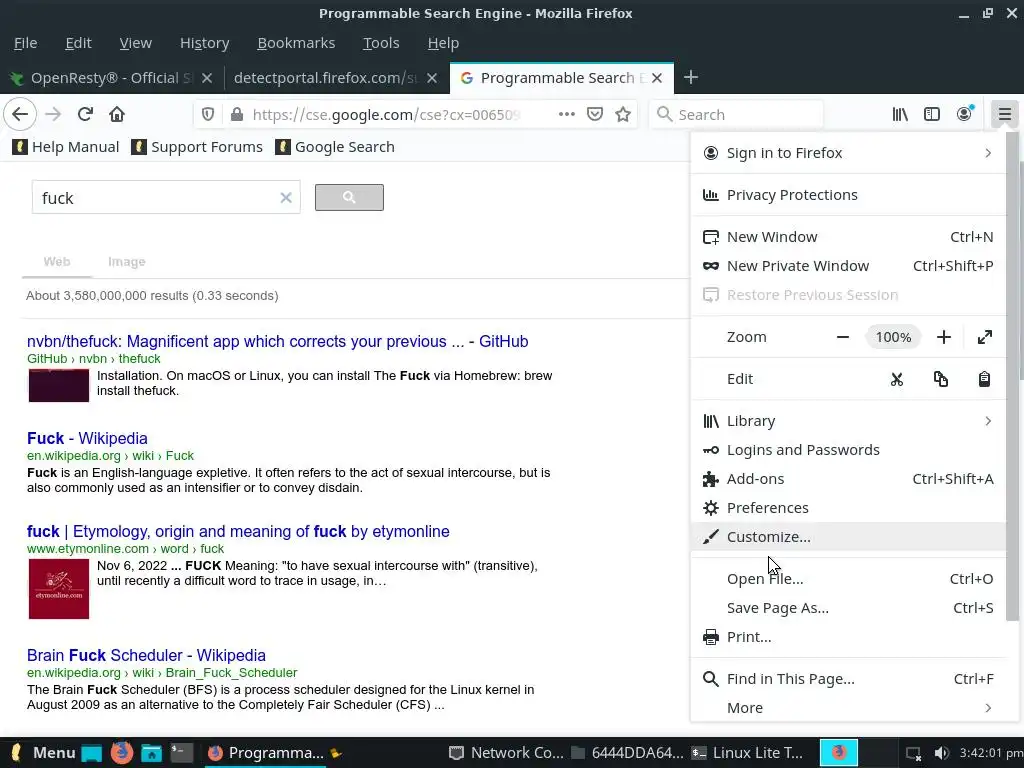Open the Firefox home page icon

click(x=117, y=114)
